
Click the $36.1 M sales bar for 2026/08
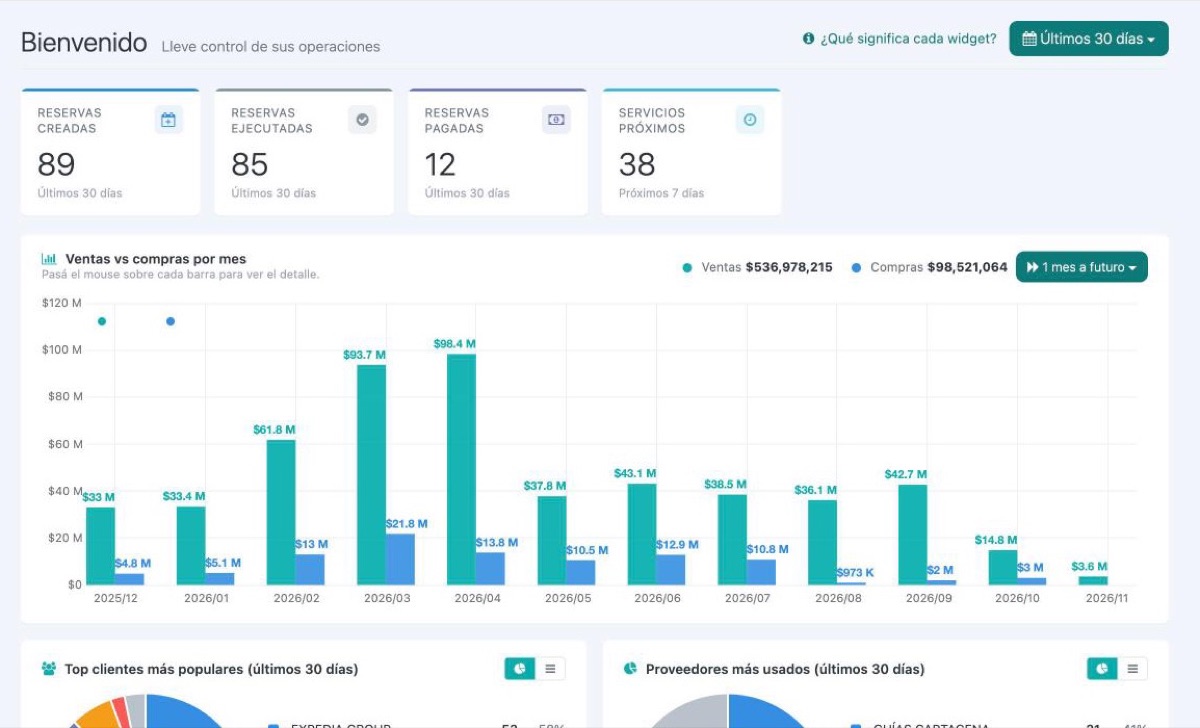[x=822, y=542]
